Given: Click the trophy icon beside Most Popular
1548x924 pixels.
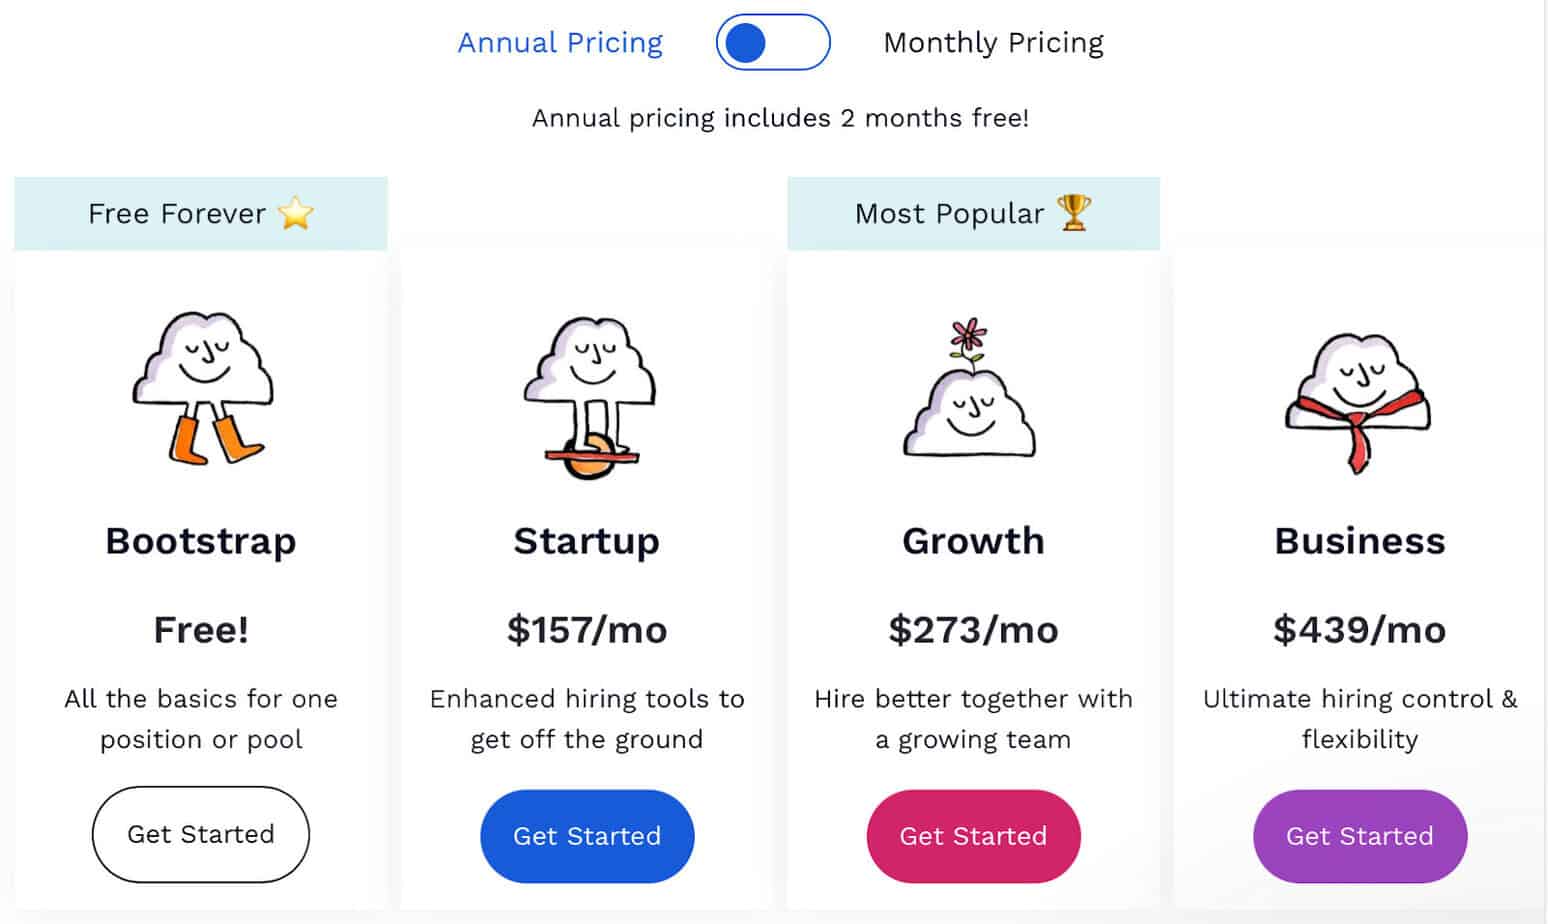Looking at the screenshot, I should tap(1074, 213).
